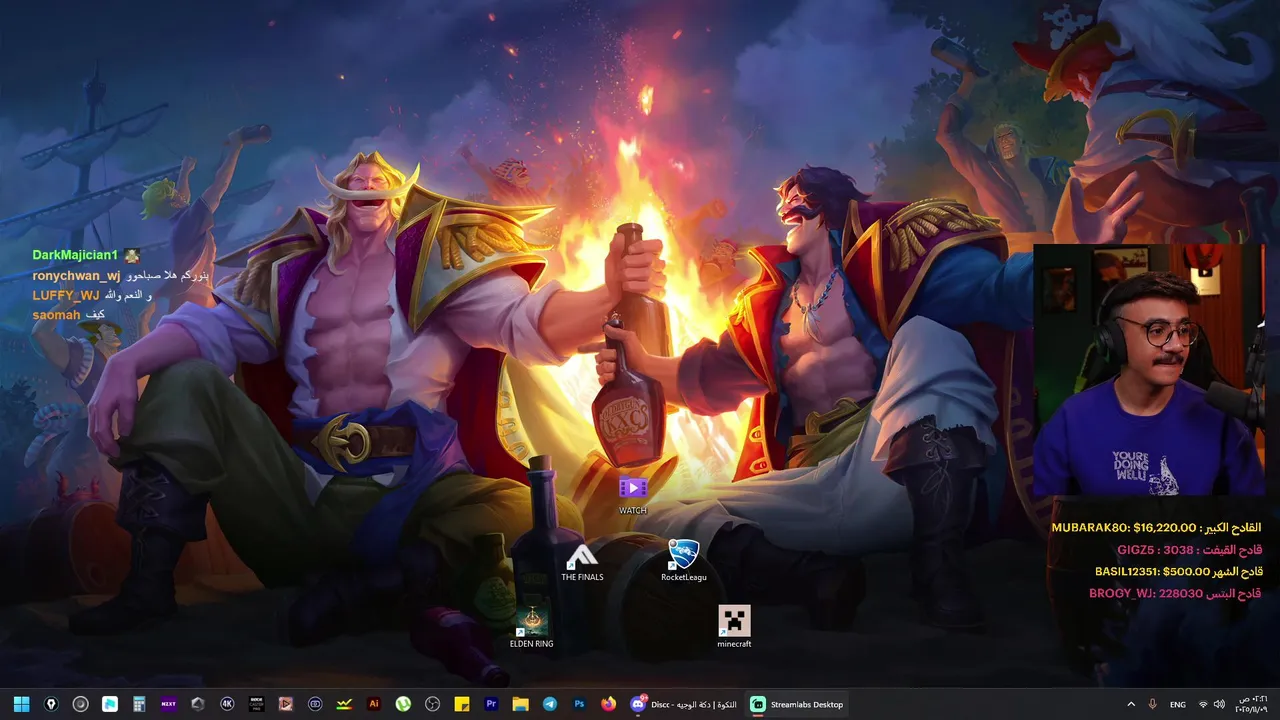
Task: Open the gray cube app in taskbar
Action: (198, 704)
